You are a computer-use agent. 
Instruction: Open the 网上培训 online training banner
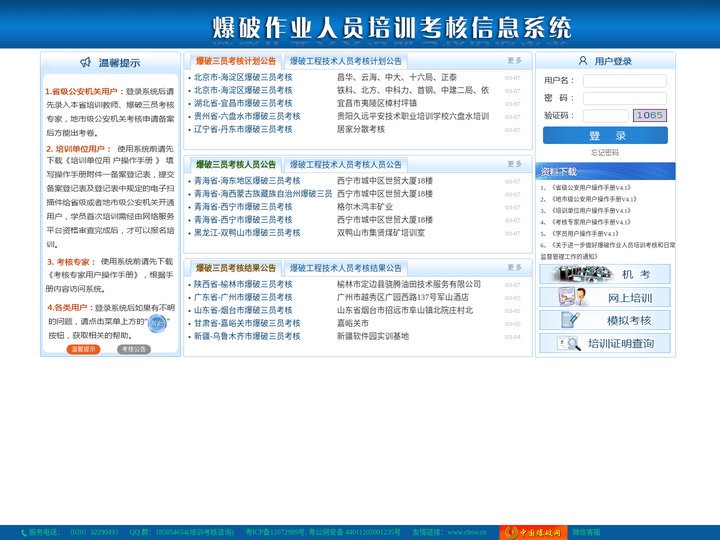point(605,297)
